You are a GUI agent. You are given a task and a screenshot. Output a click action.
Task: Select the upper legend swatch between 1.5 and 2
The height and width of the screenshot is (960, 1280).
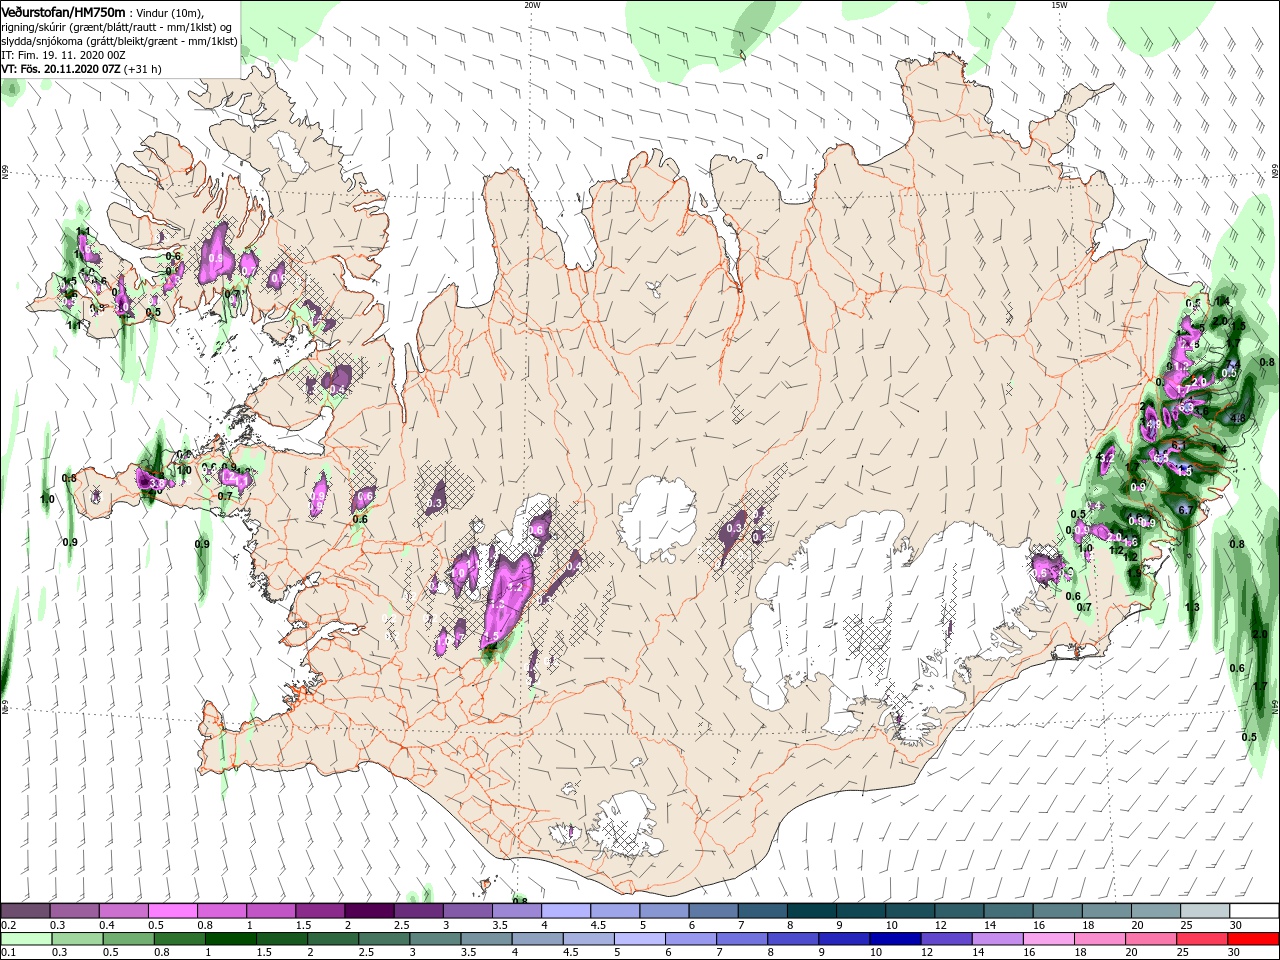click(319, 911)
